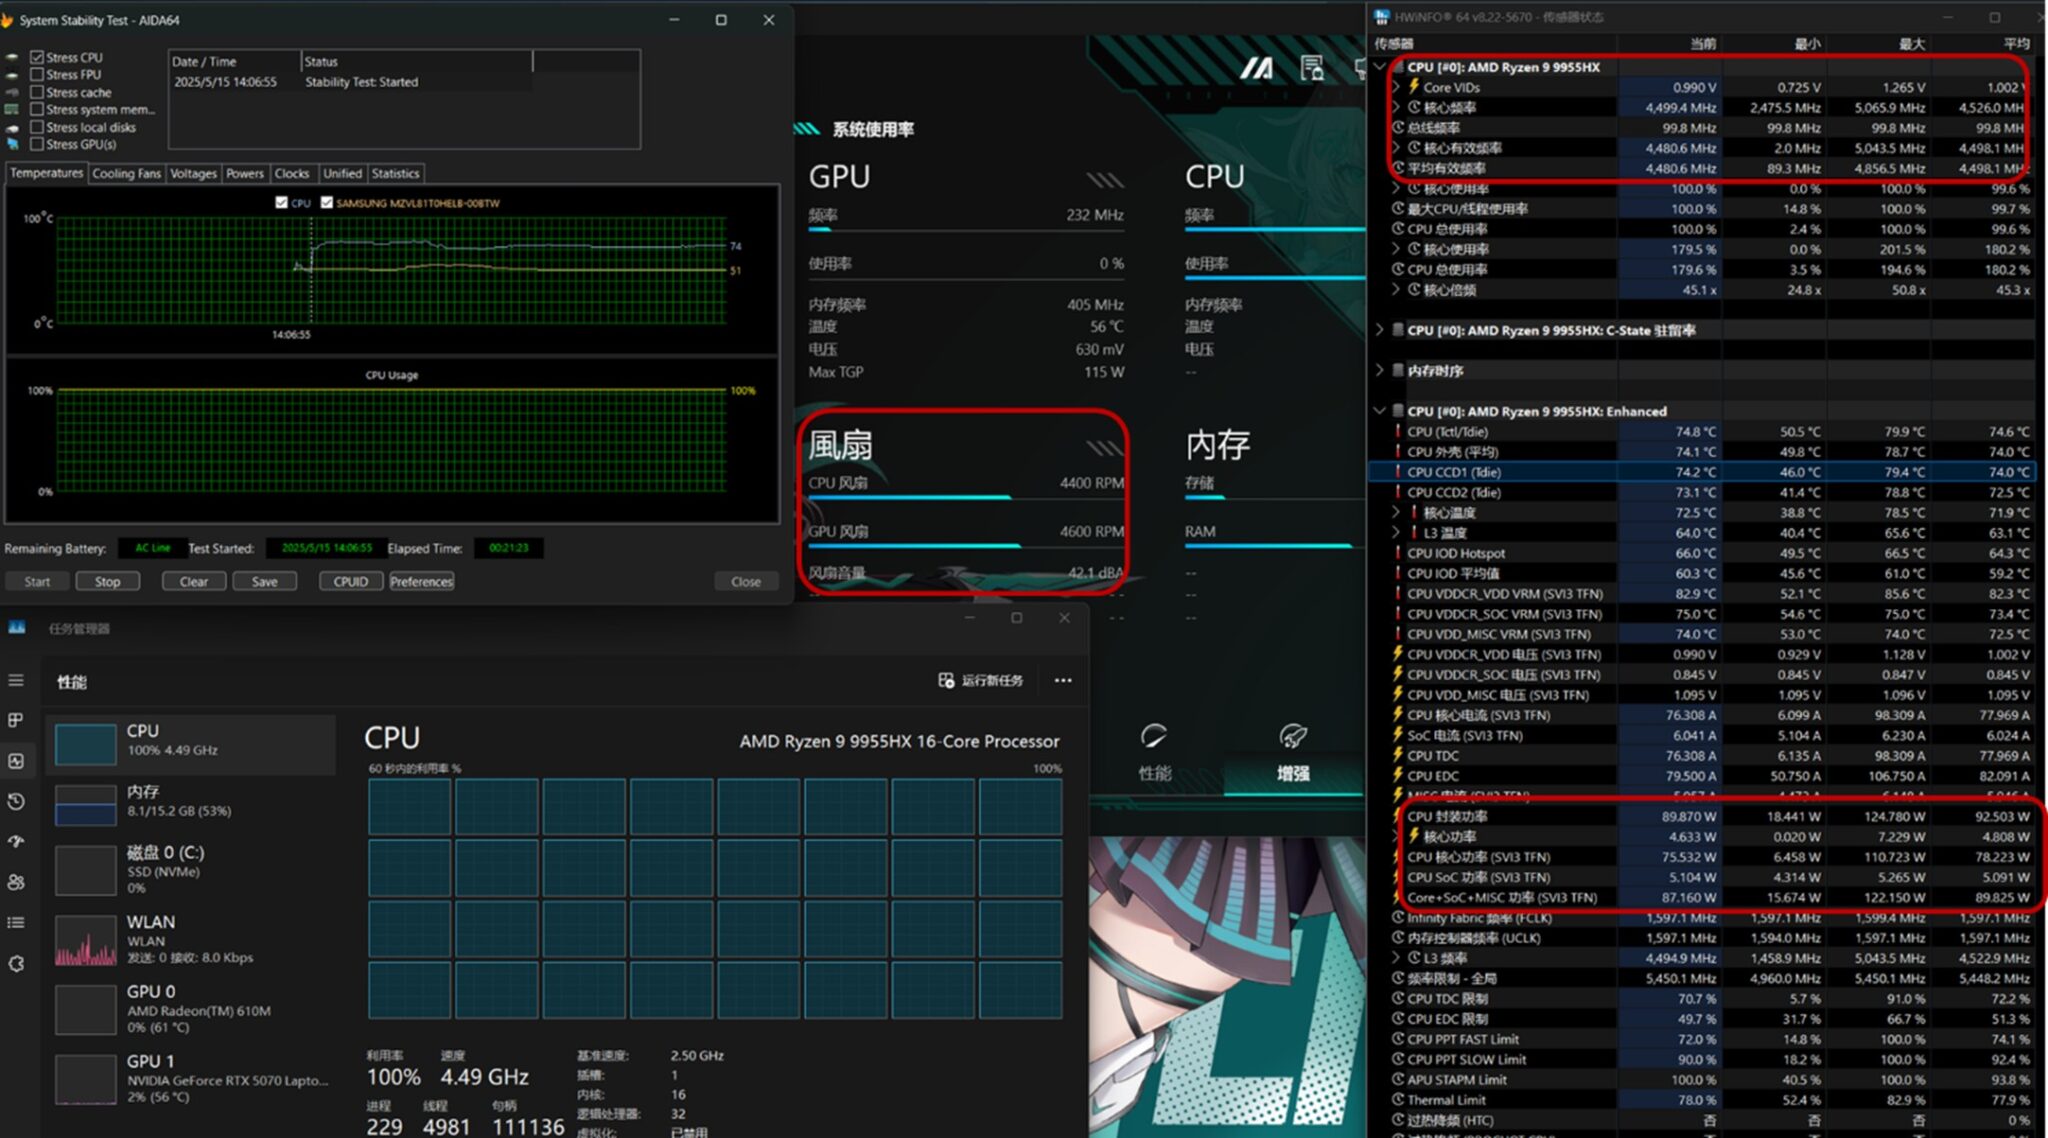The height and width of the screenshot is (1138, 2048).
Task: Select Performance icon in Task Manager sidebar
Action: (16, 761)
